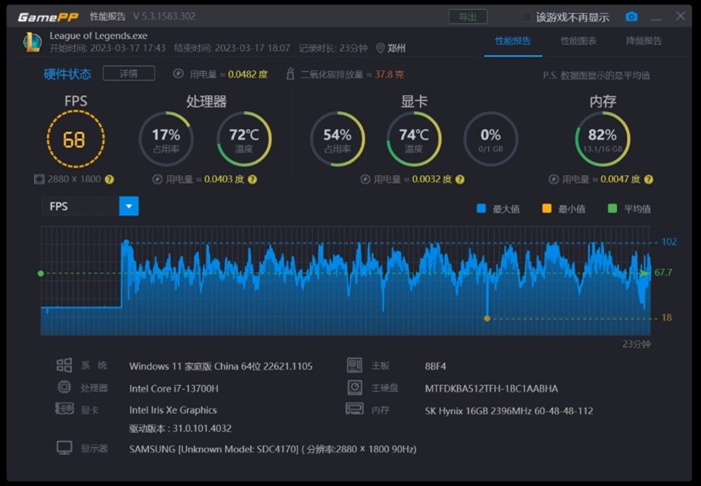Click the location pin icon near 郑州
Image resolution: width=701 pixels, height=486 pixels.
click(380, 48)
